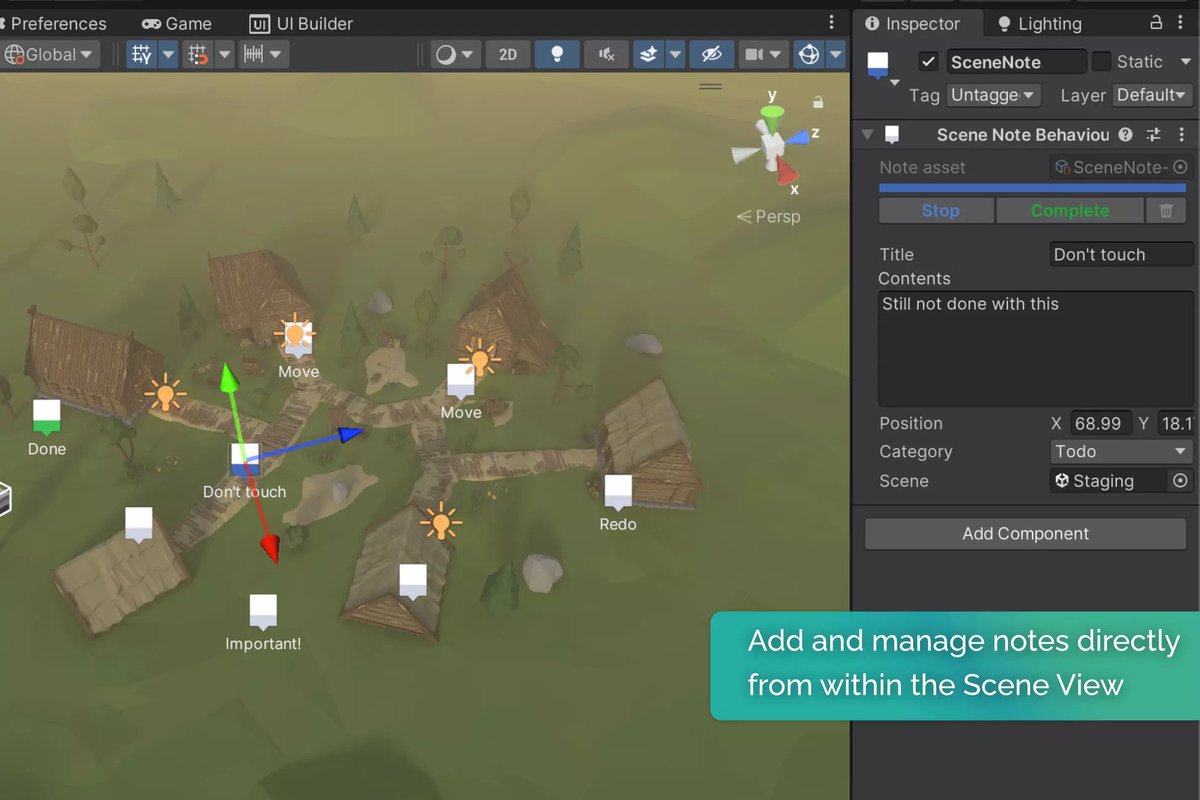Image resolution: width=1200 pixels, height=800 pixels.
Task: Open the Tag dropdown
Action: tap(994, 95)
